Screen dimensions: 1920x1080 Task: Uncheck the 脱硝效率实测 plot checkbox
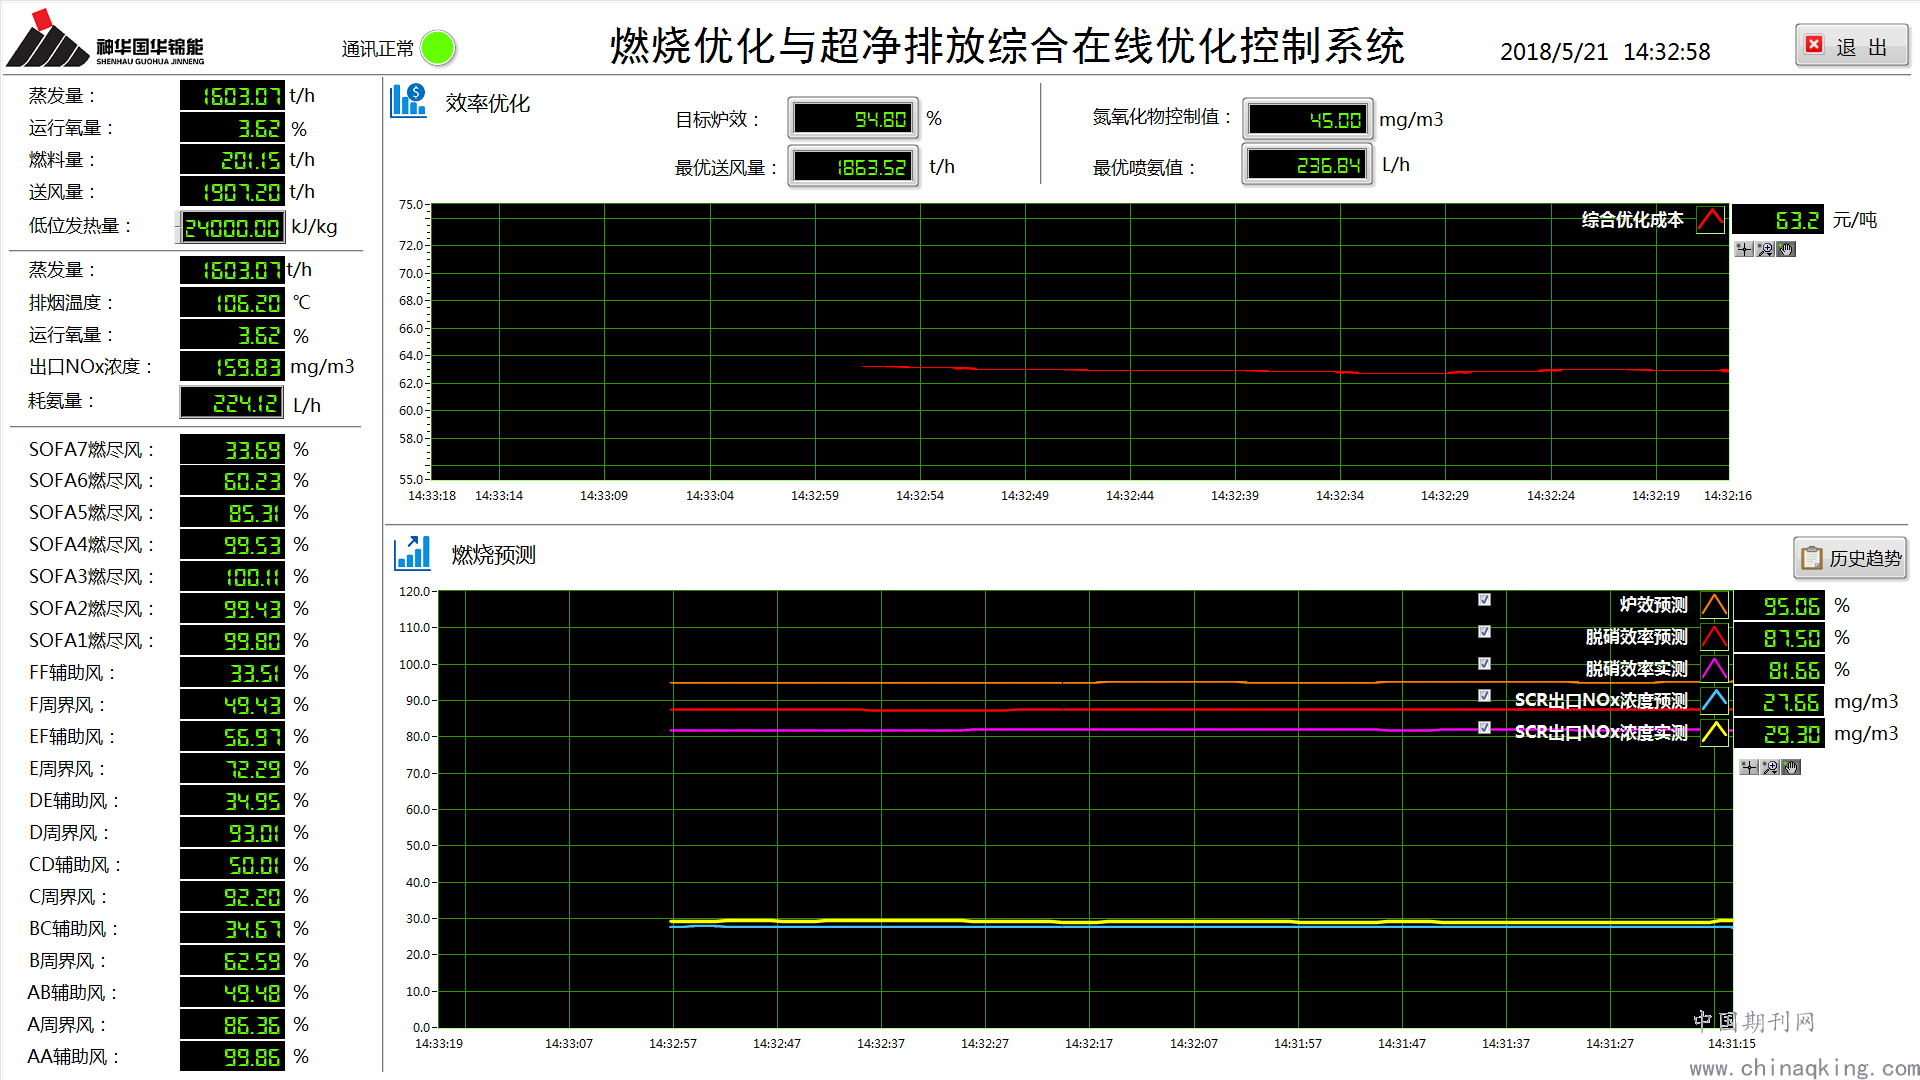(1485, 663)
